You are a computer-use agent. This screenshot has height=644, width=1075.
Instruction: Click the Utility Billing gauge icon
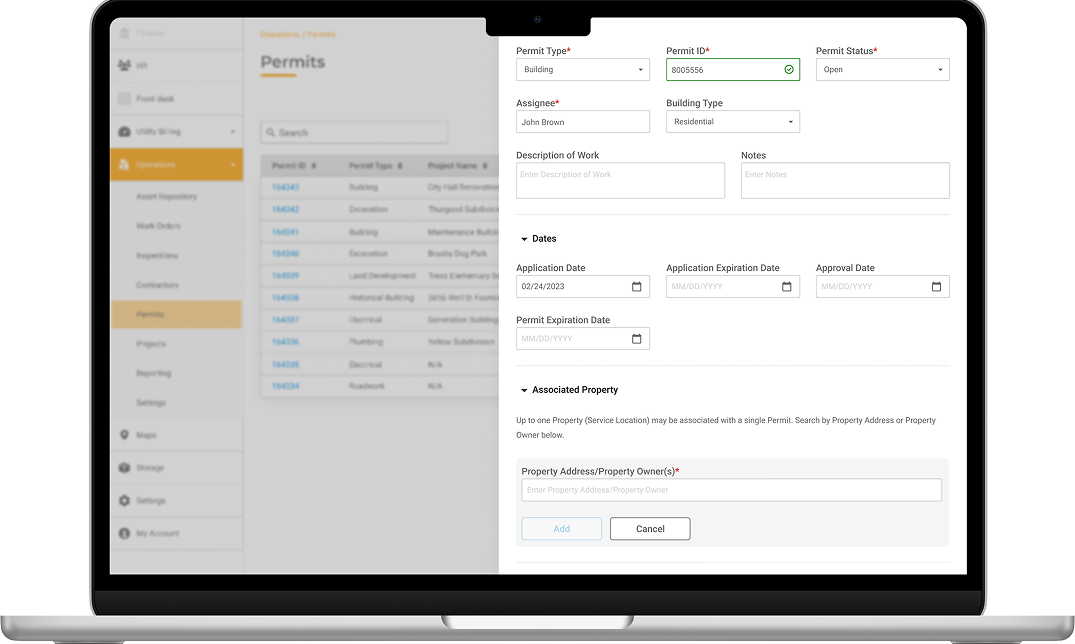[124, 131]
